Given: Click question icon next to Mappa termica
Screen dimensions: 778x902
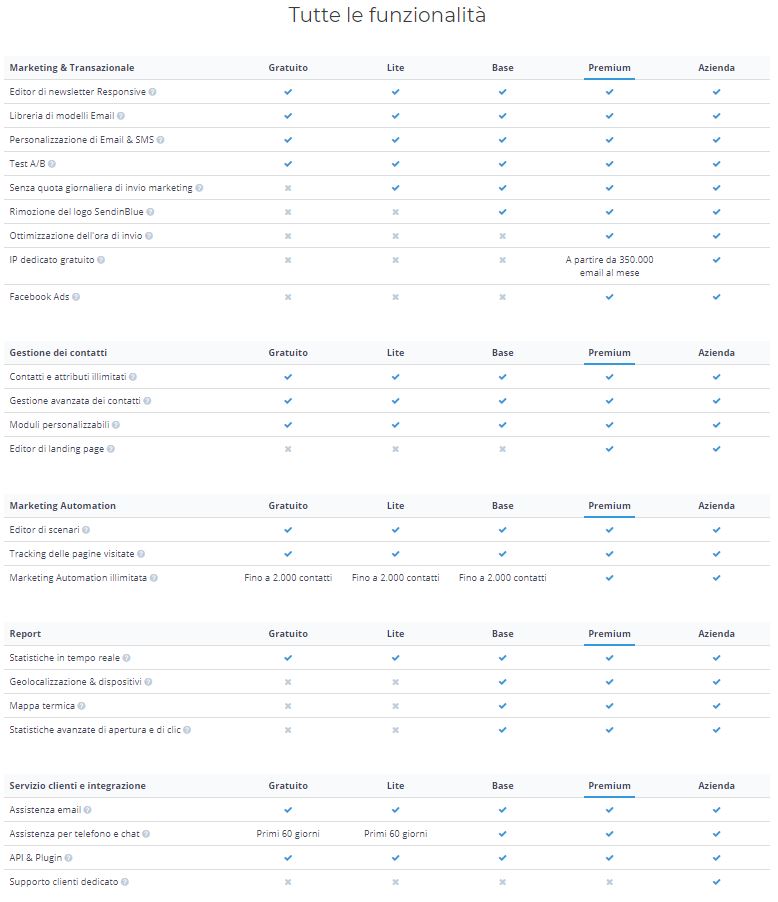Looking at the screenshot, I should pyautogui.click(x=82, y=706).
